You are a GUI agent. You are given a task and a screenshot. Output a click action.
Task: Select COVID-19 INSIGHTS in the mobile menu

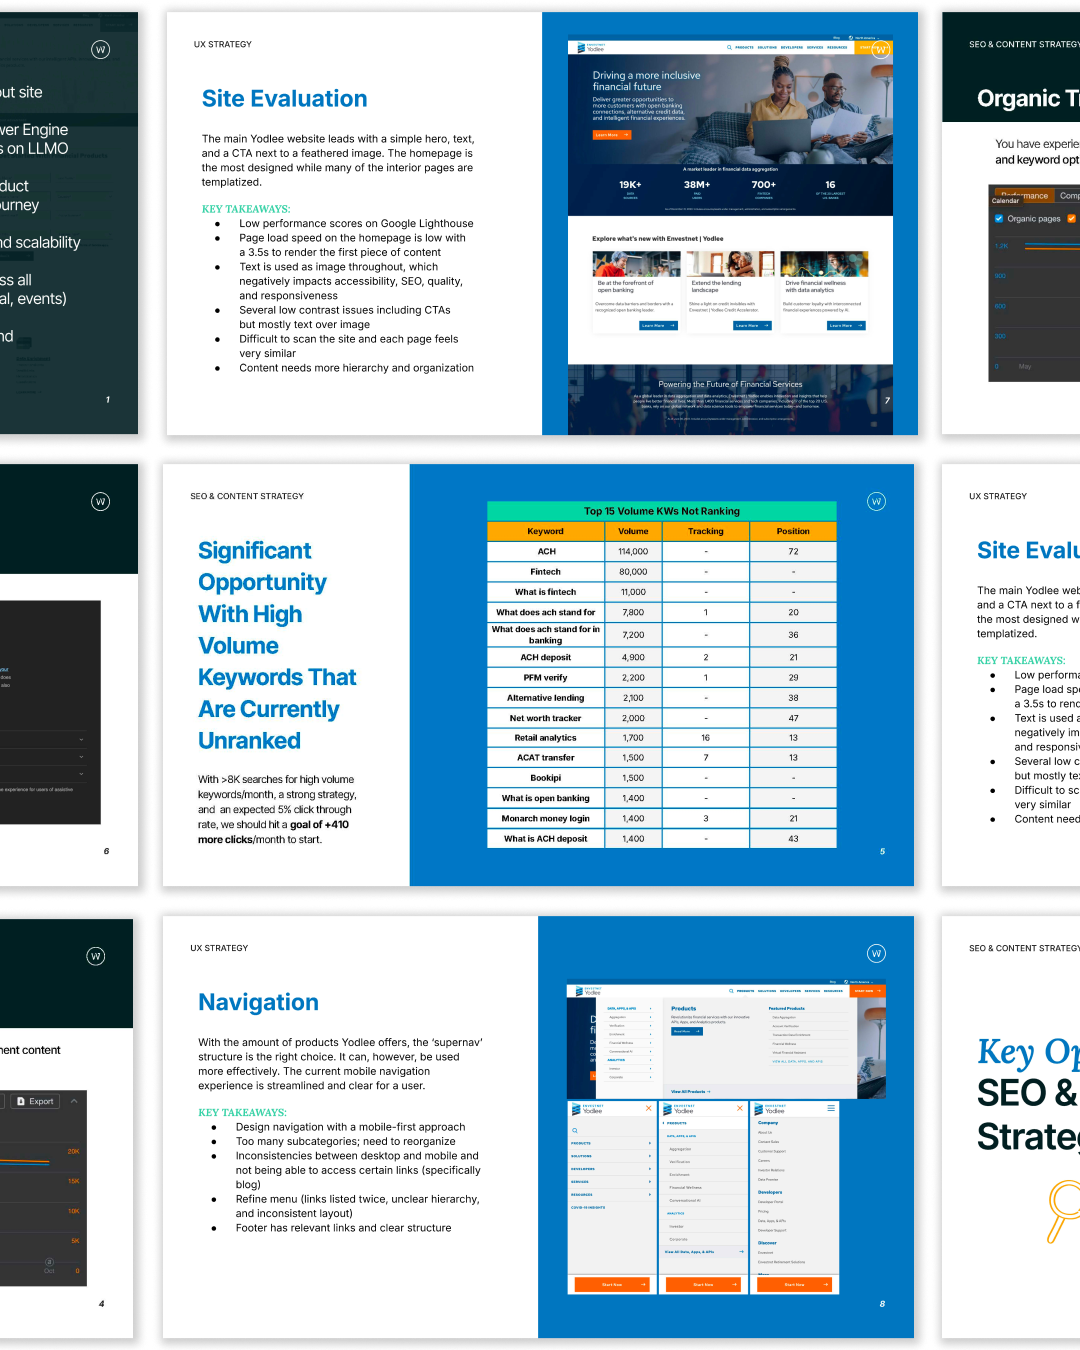coord(588,1207)
